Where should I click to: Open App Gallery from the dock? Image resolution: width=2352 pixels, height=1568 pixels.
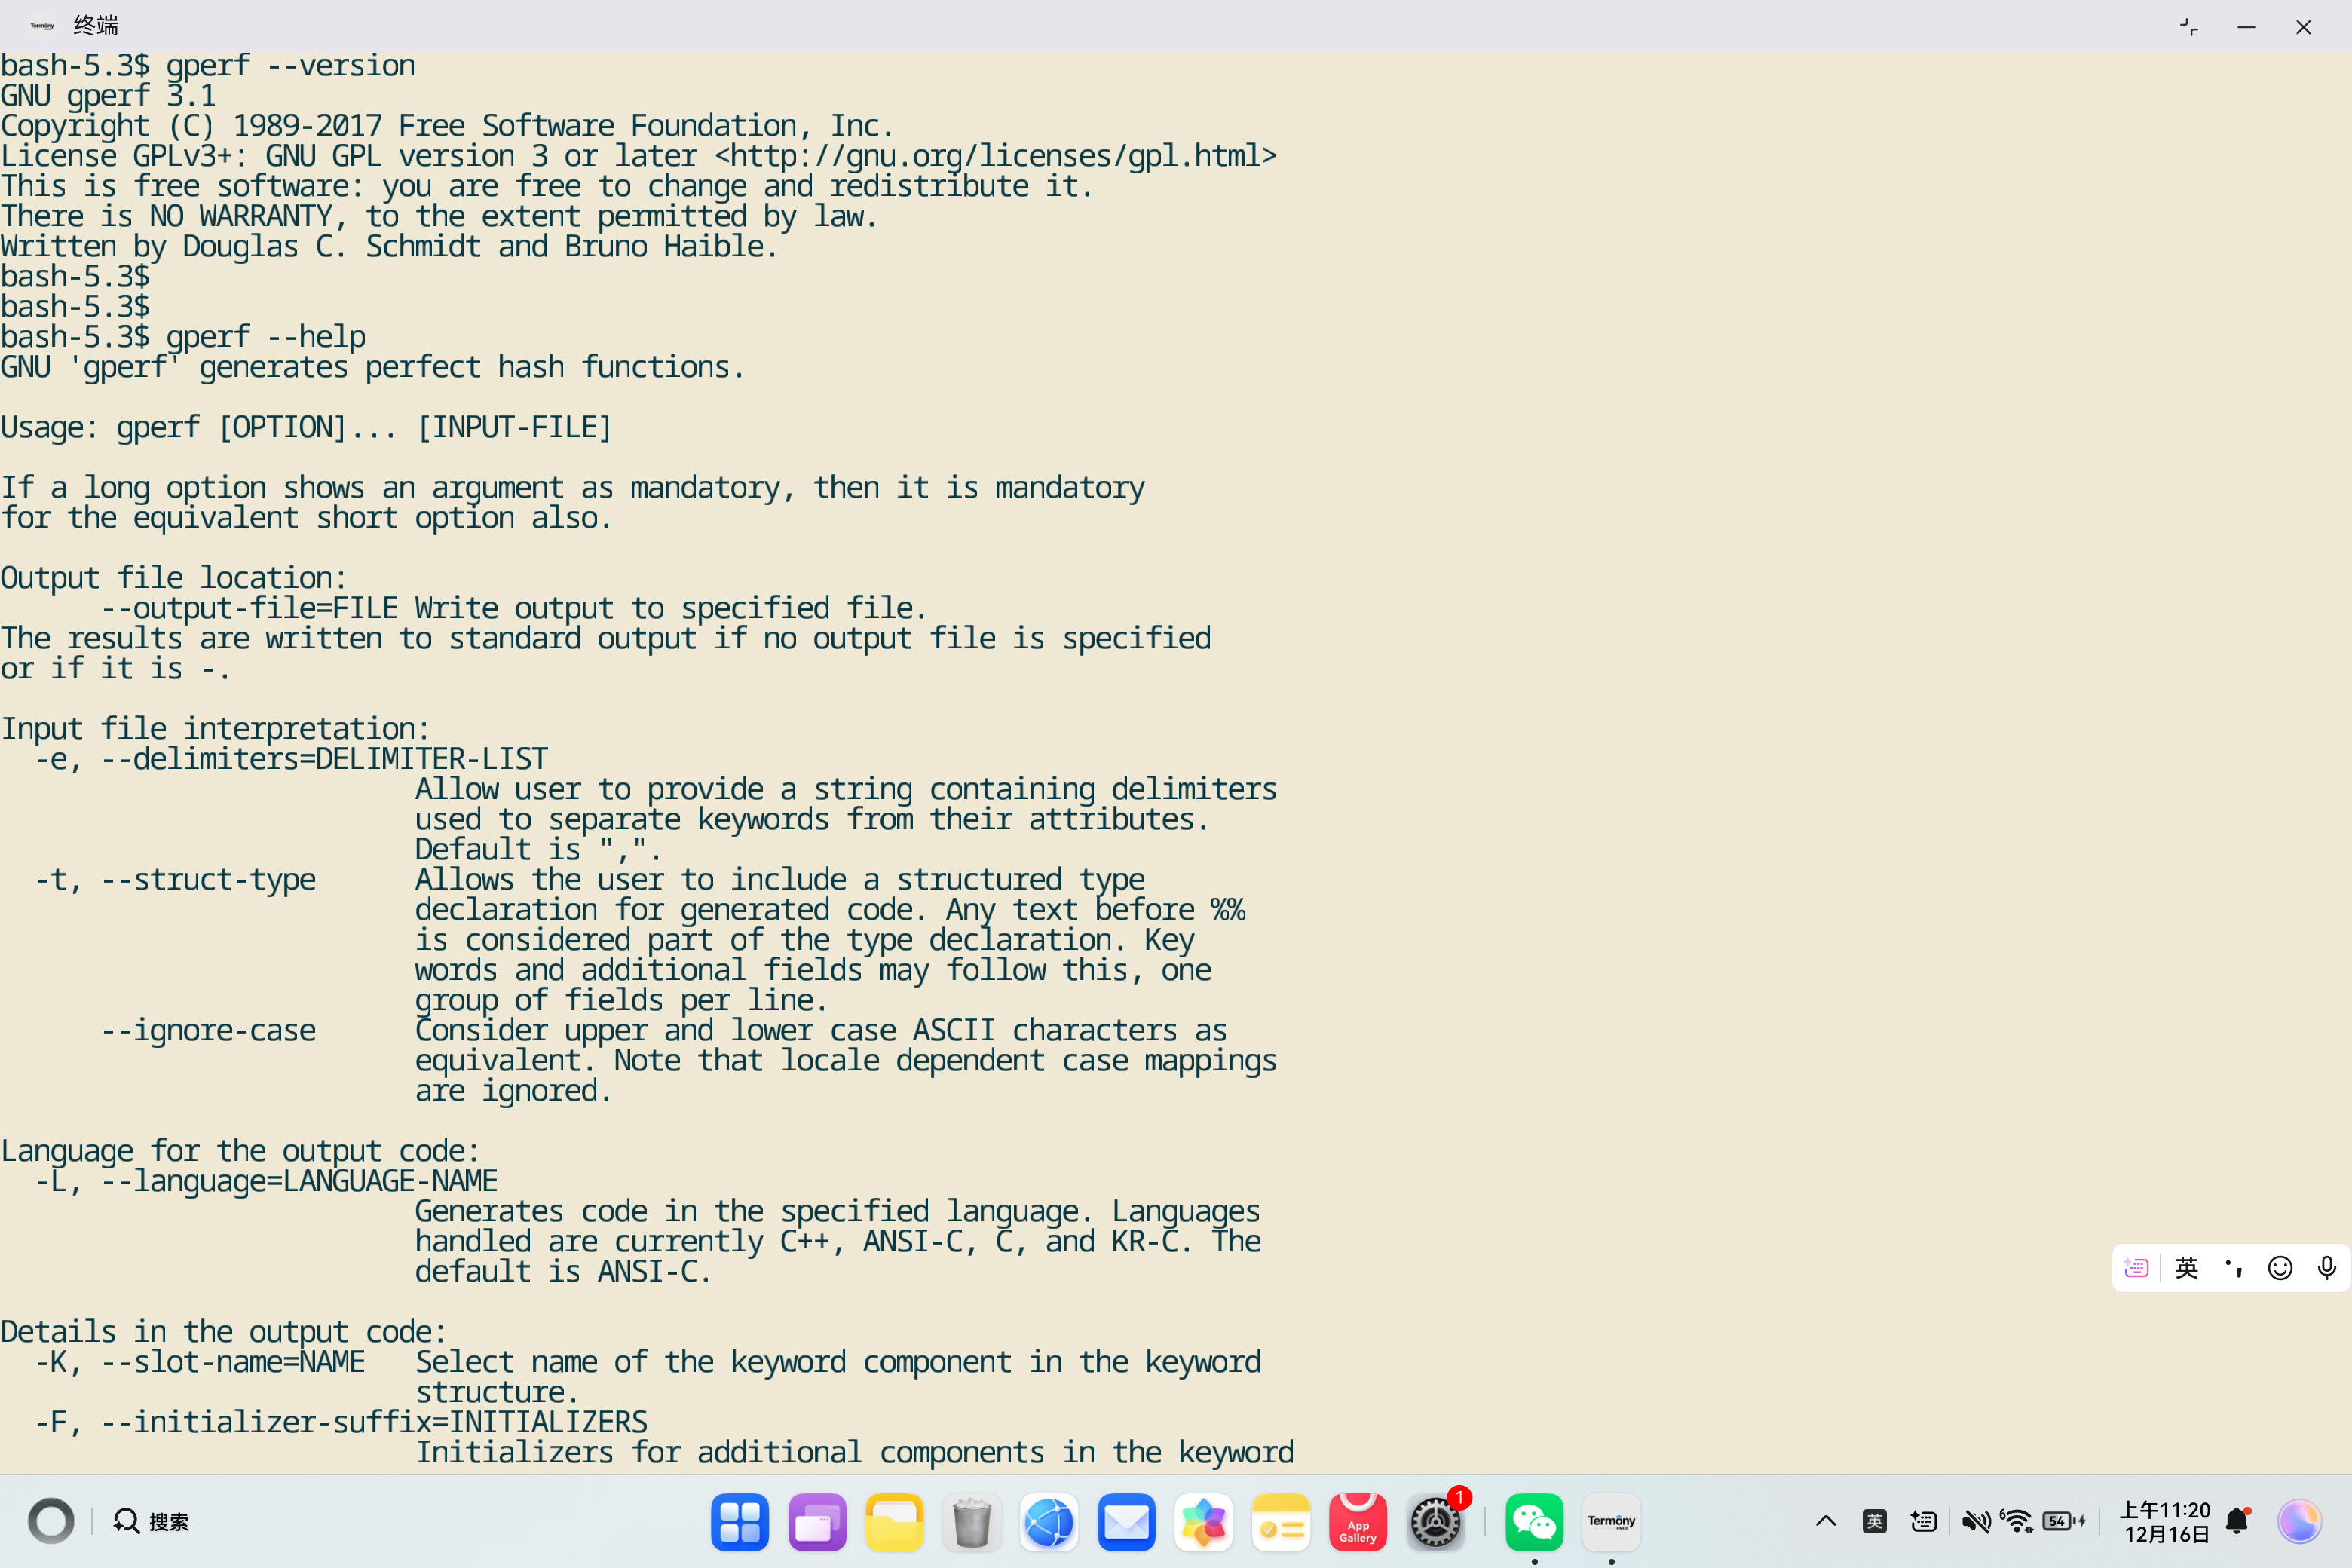click(x=1357, y=1522)
